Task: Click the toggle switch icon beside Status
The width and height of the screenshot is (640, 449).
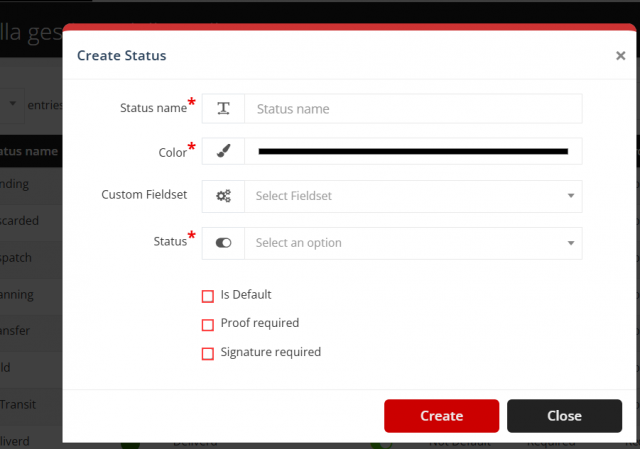Action: tap(223, 243)
